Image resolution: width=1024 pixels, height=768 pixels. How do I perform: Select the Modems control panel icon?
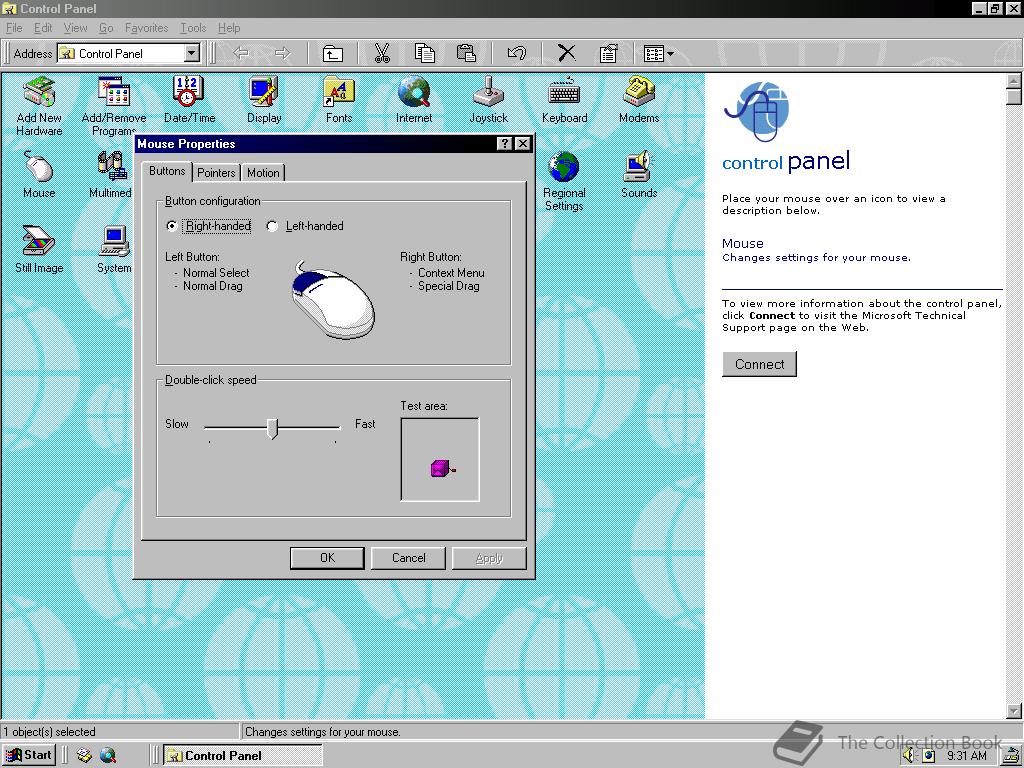click(x=639, y=100)
